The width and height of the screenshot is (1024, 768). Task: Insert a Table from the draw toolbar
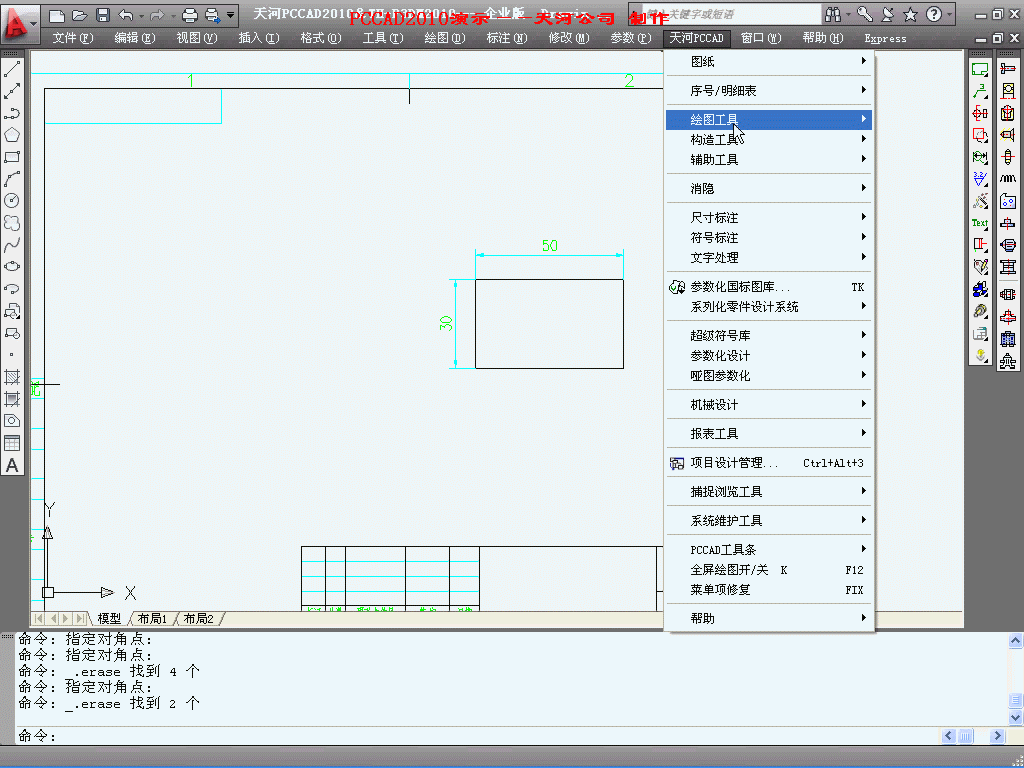[12, 443]
